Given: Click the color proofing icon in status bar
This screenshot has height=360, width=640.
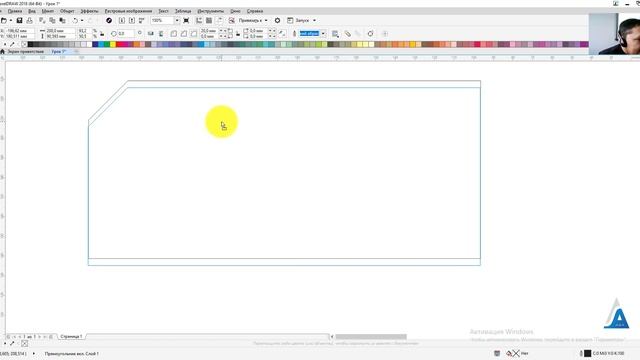Looking at the screenshot, I should [x=497, y=353].
